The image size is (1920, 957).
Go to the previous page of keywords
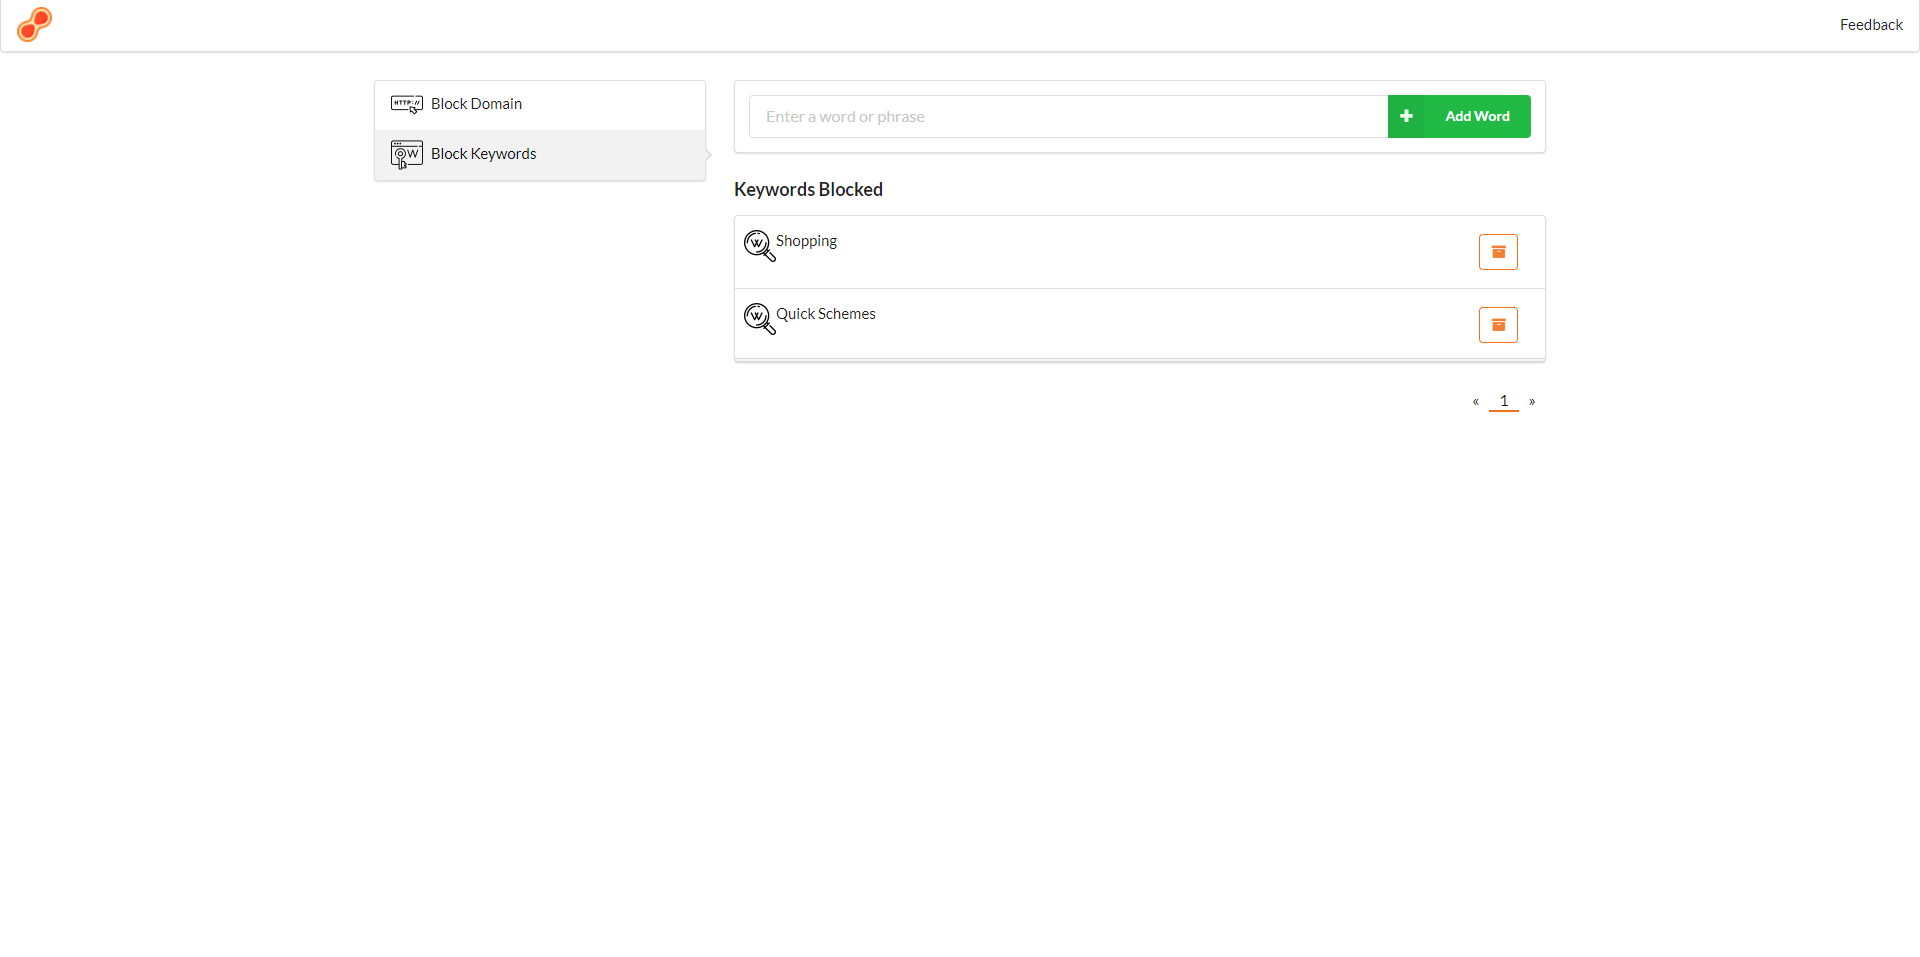1475,402
